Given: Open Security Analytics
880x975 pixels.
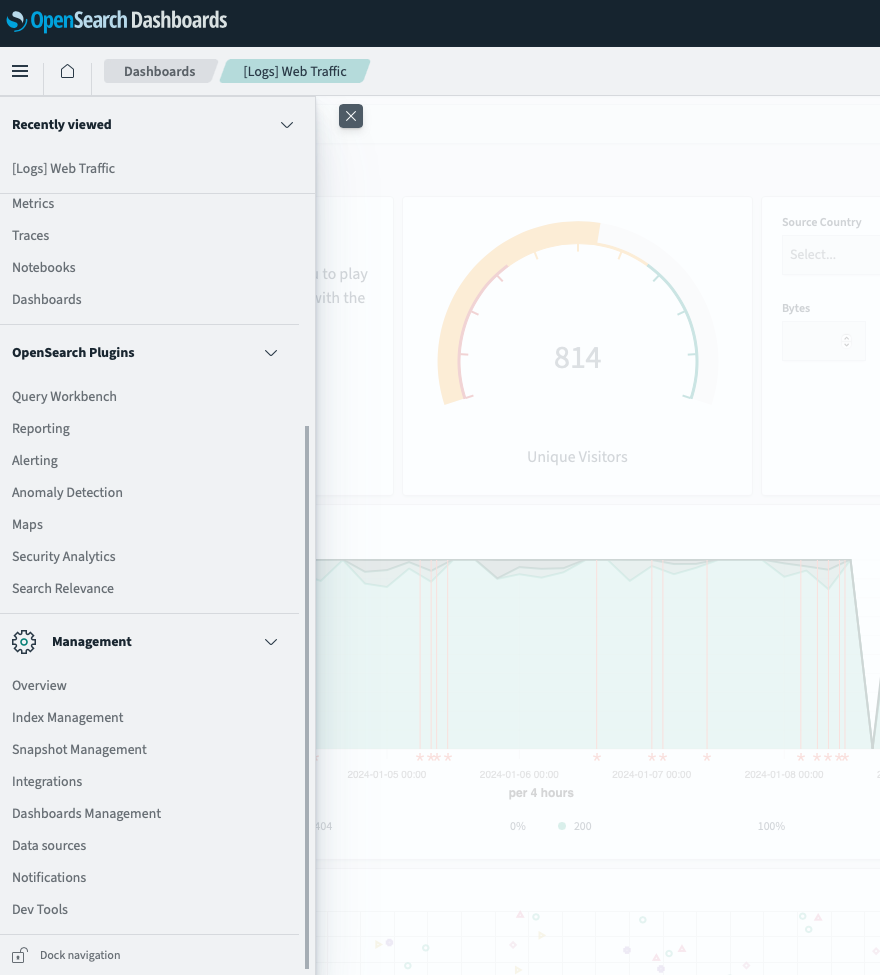Looking at the screenshot, I should point(63,557).
